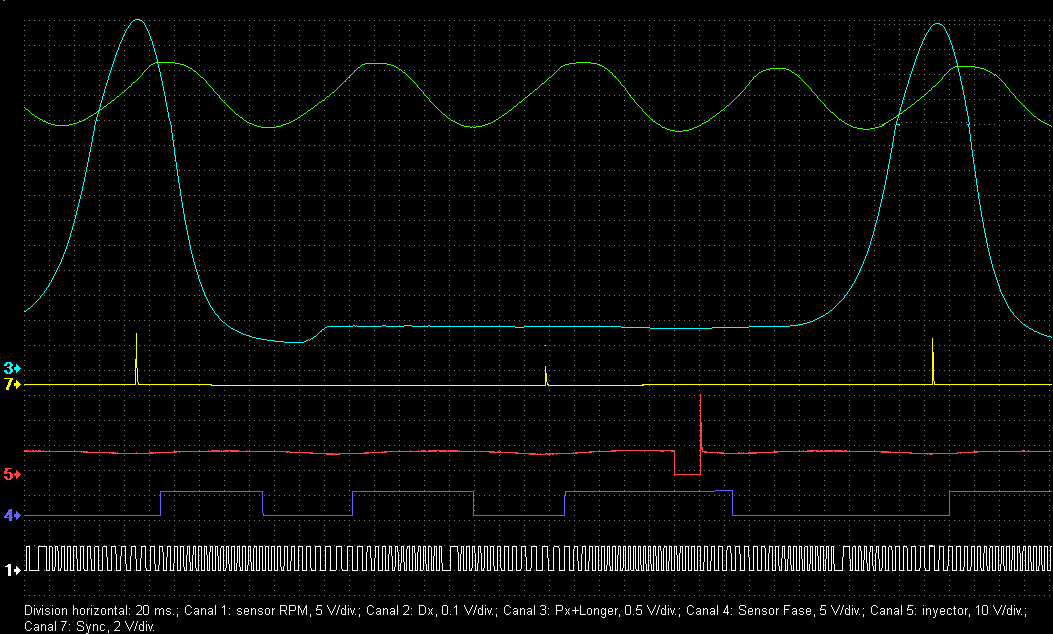Click the second cyan pressure peak on the right
Image resolution: width=1053 pixels, height=634 pixels.
click(936, 25)
